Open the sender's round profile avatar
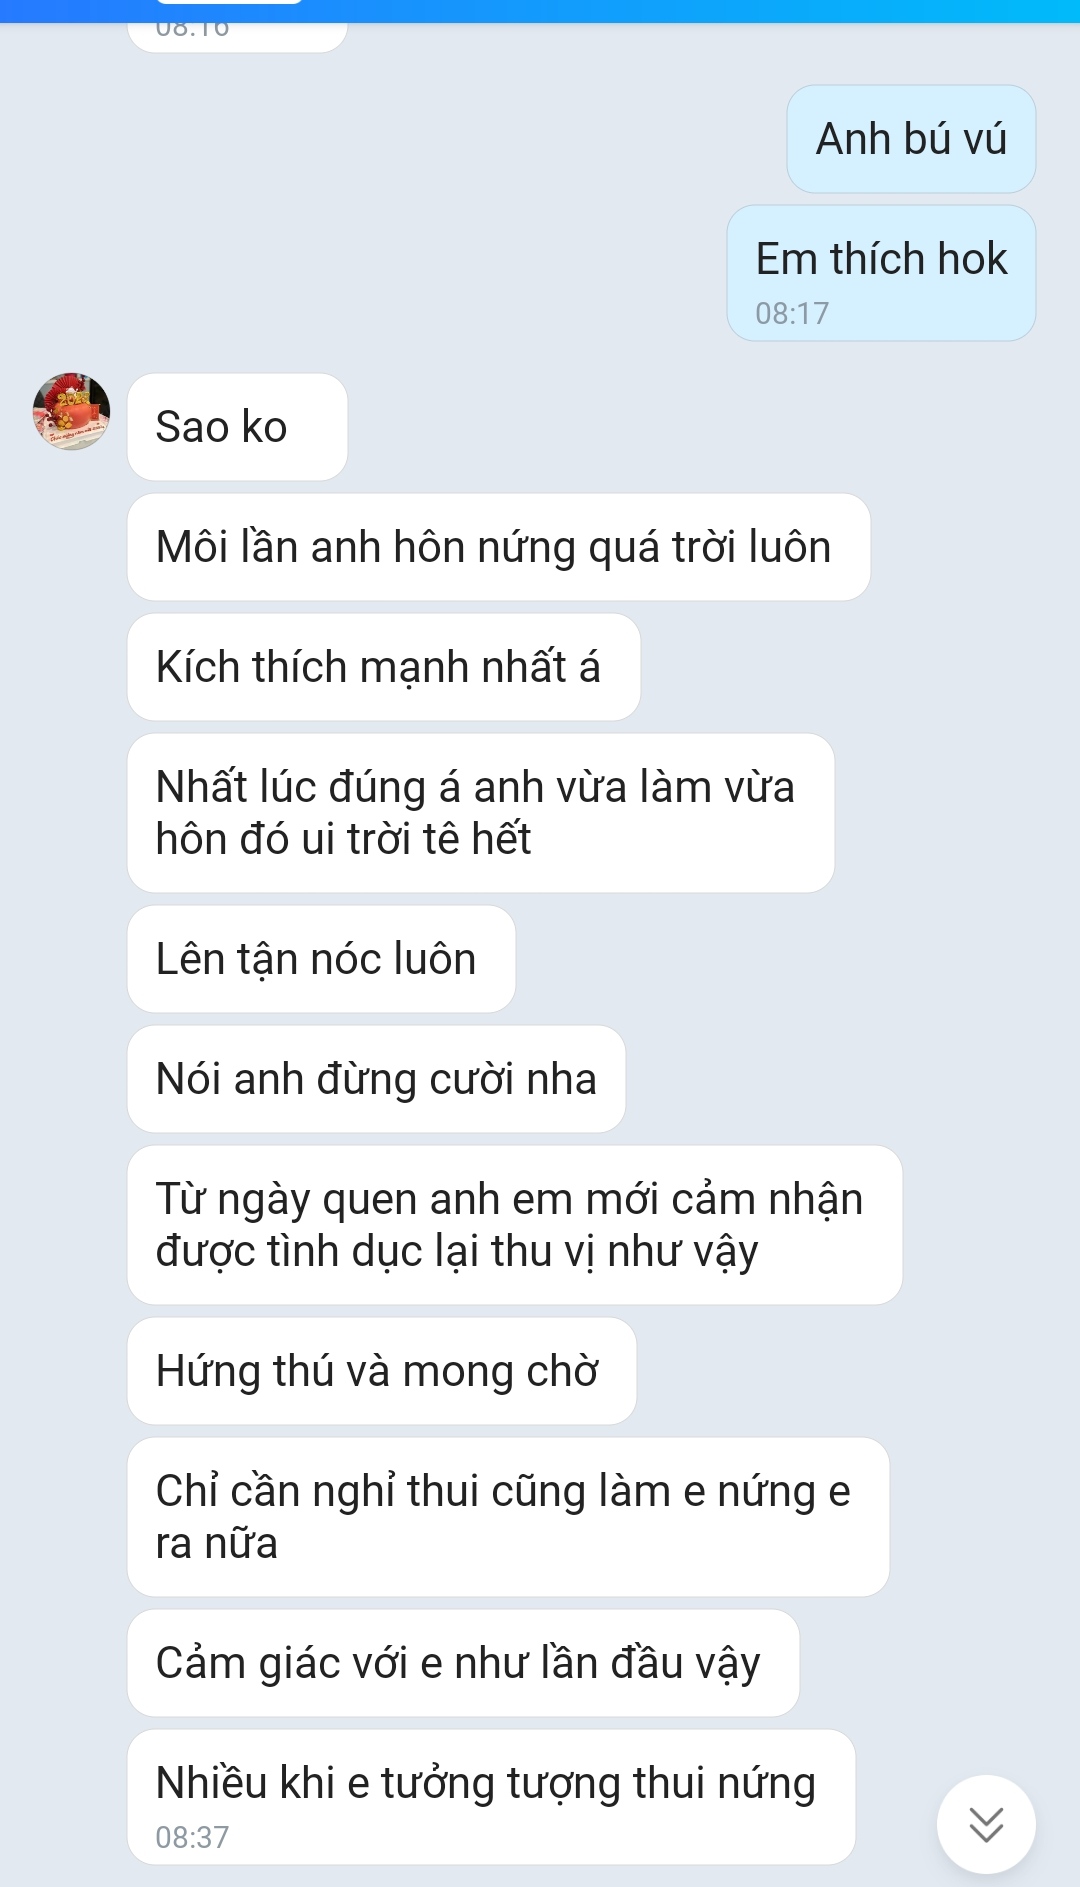Screen dimensions: 1080x1887 71,412
